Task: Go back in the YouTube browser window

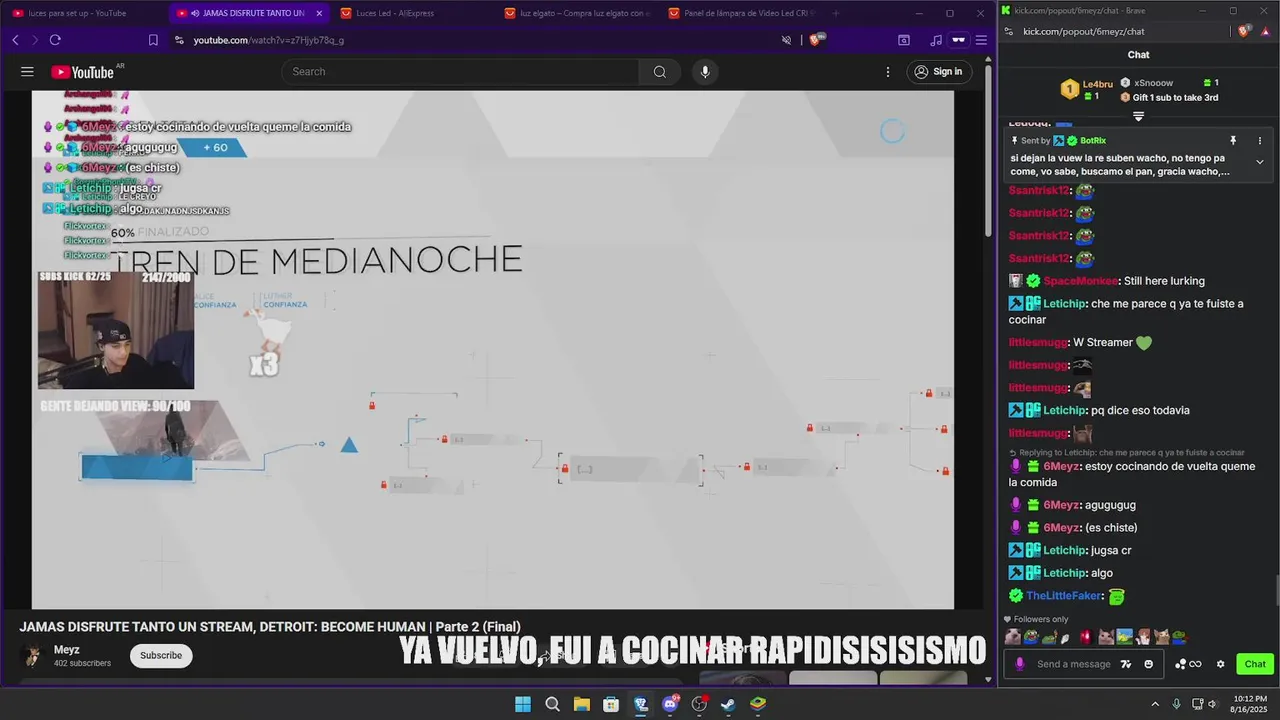Action: click(x=15, y=40)
